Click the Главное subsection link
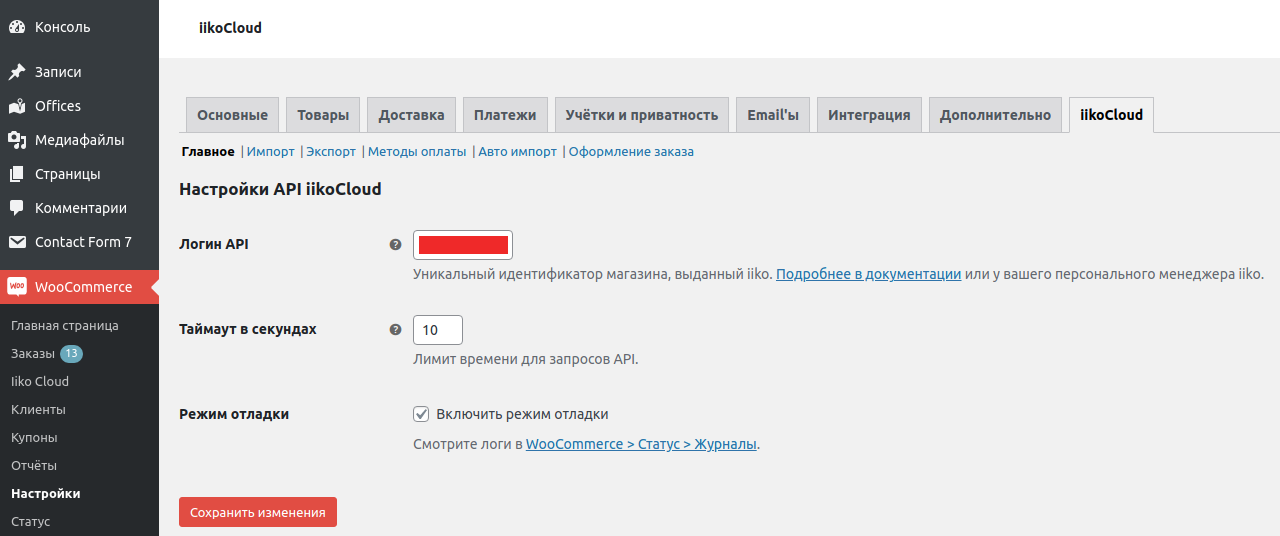This screenshot has height=536, width=1280. click(x=208, y=152)
